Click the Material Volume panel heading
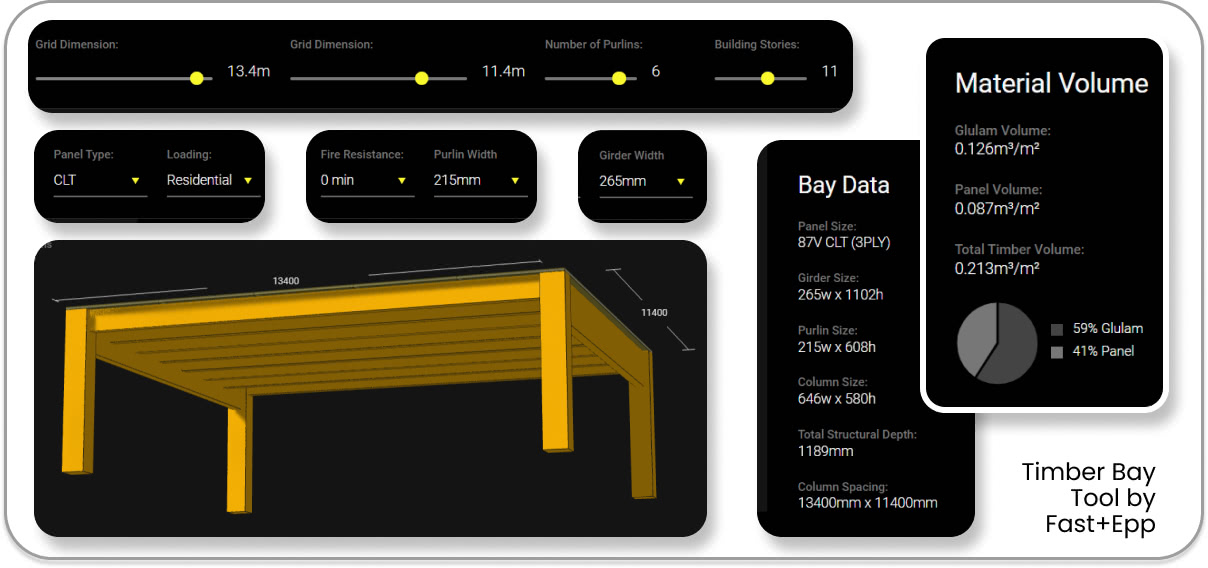Screen dimensions: 1208x568 pos(1051,83)
